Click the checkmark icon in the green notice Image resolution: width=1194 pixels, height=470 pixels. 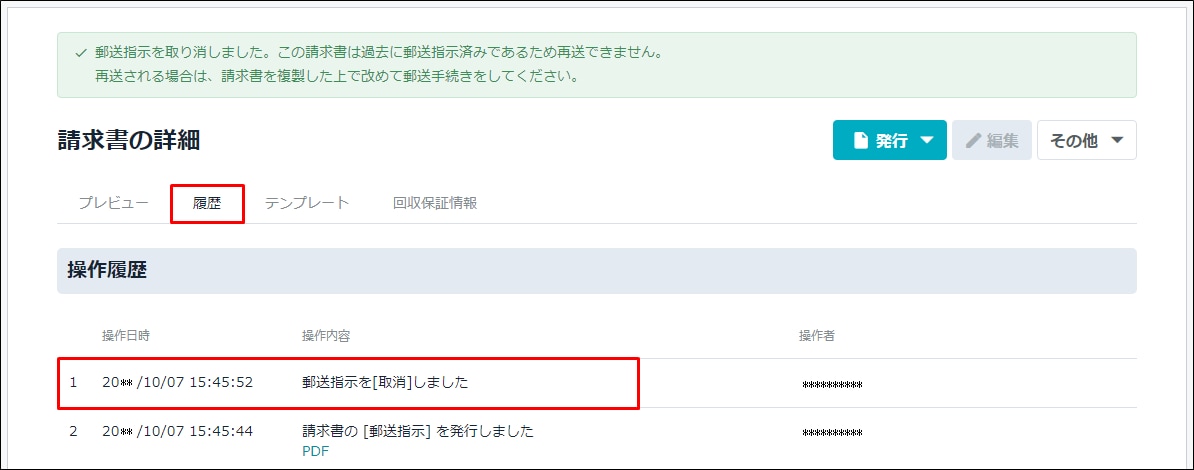point(81,54)
